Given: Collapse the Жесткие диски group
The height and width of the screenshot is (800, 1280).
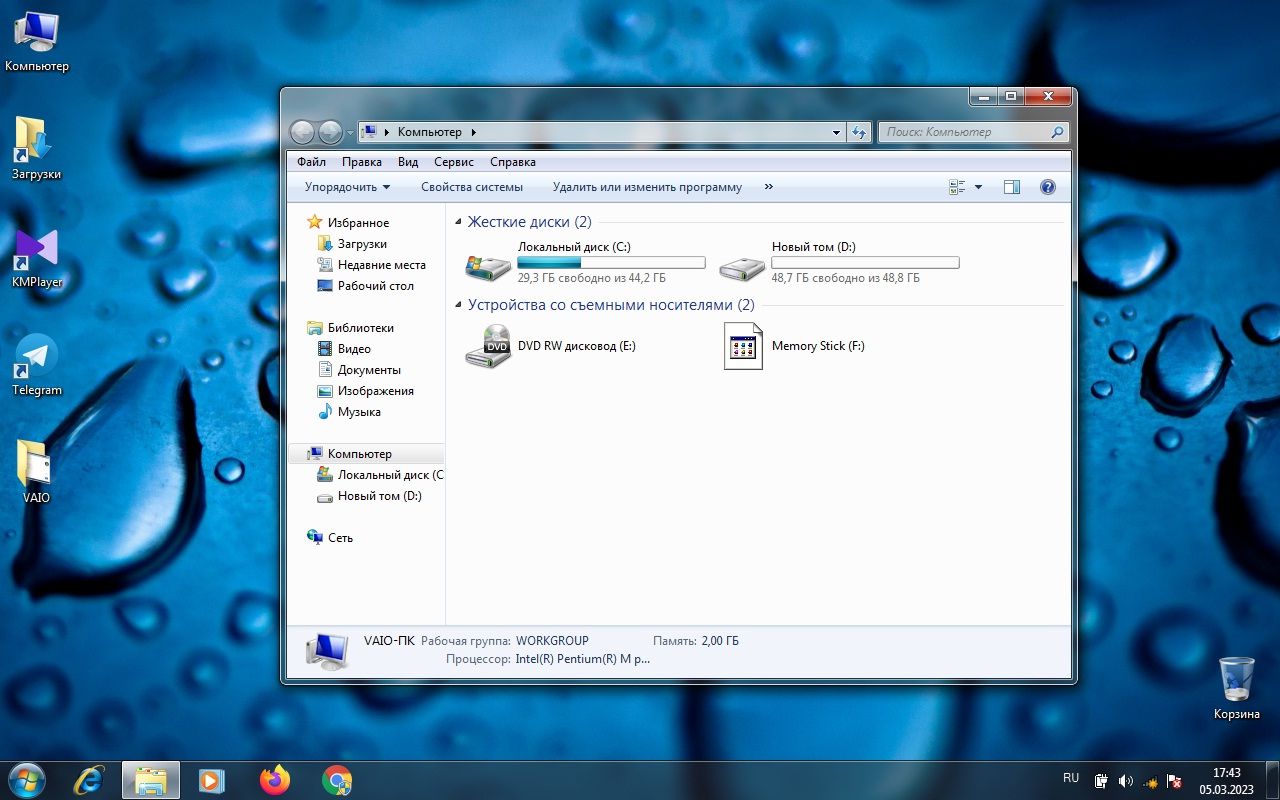Looking at the screenshot, I should coord(458,222).
